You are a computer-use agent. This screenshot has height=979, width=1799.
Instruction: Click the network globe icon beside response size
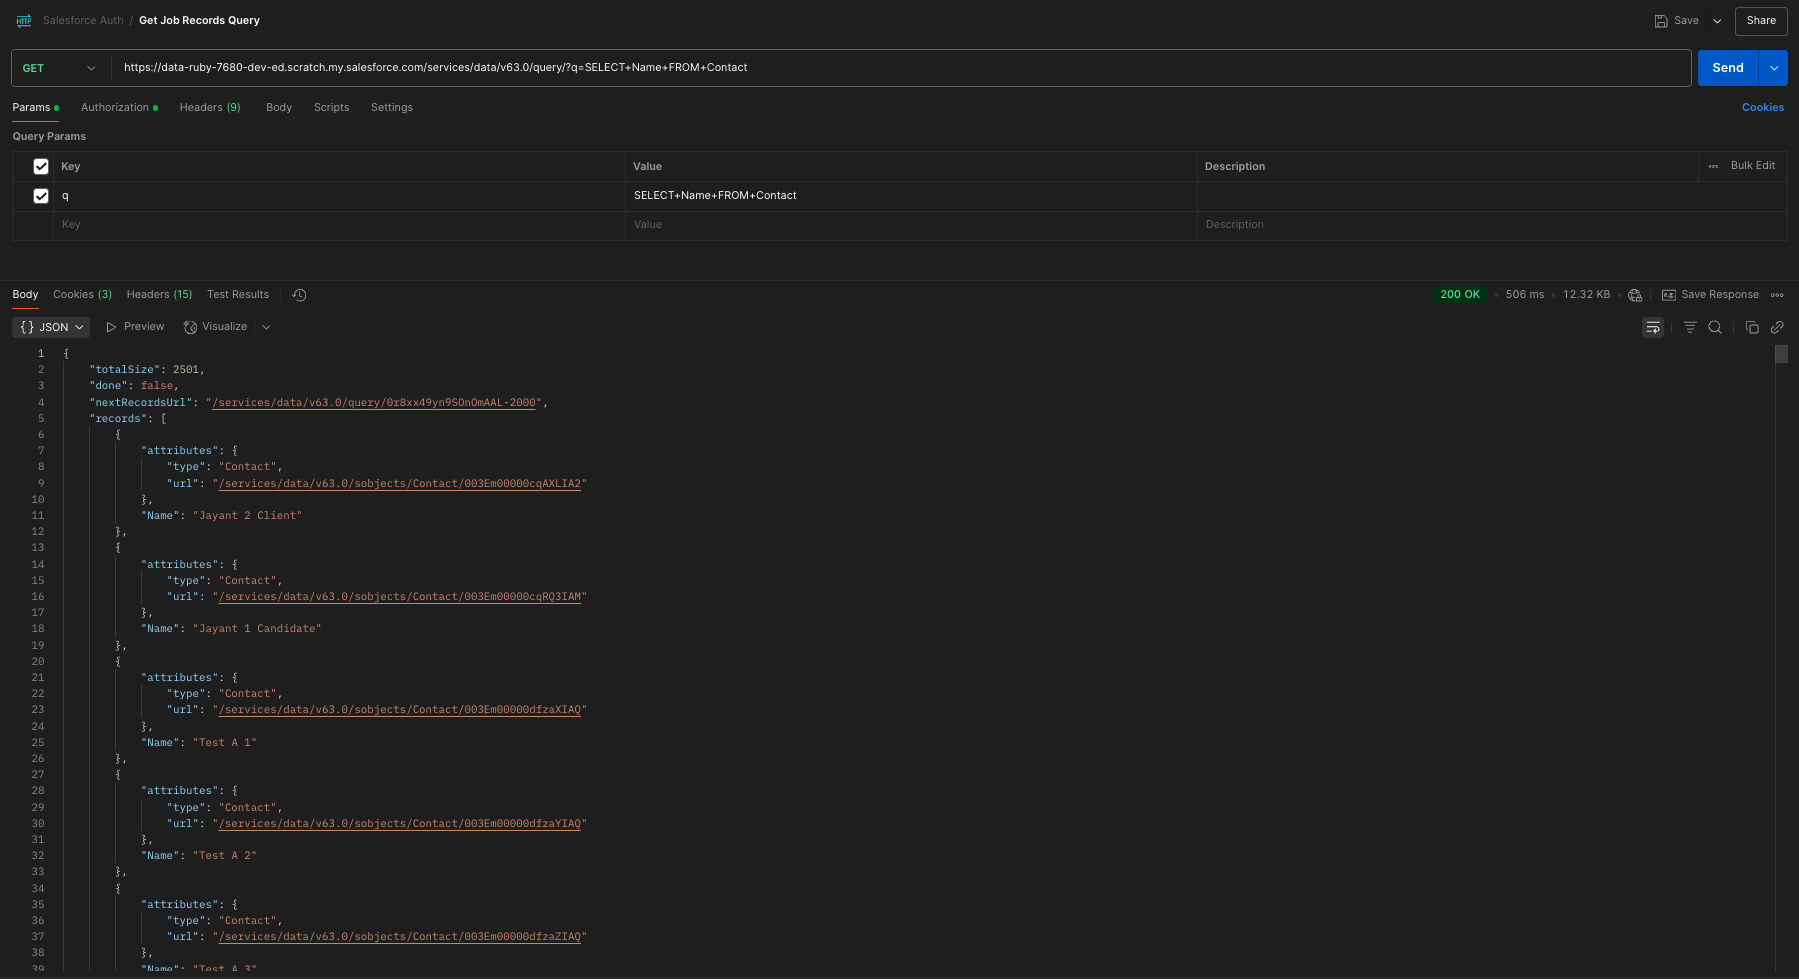pyautogui.click(x=1635, y=295)
